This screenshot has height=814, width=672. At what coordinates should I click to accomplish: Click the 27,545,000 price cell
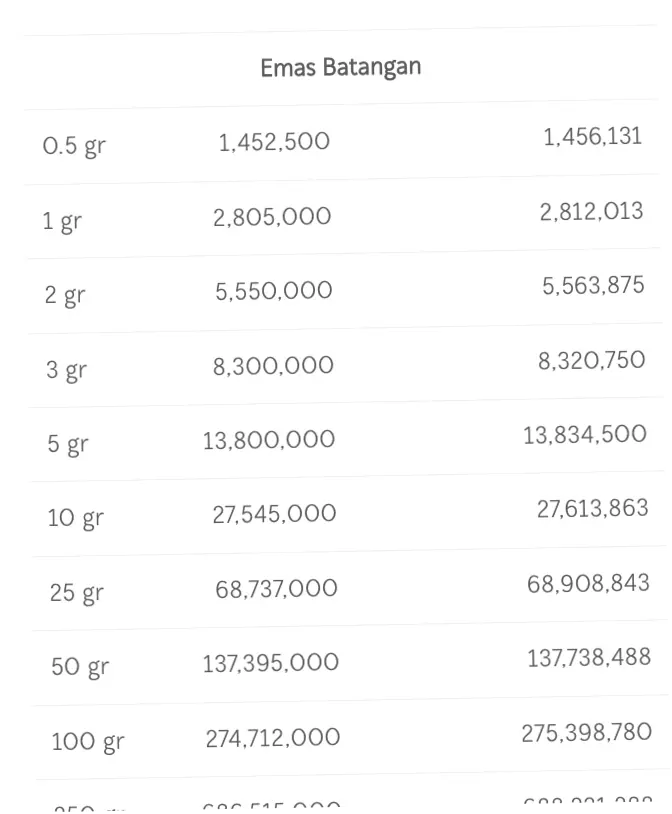(x=274, y=514)
